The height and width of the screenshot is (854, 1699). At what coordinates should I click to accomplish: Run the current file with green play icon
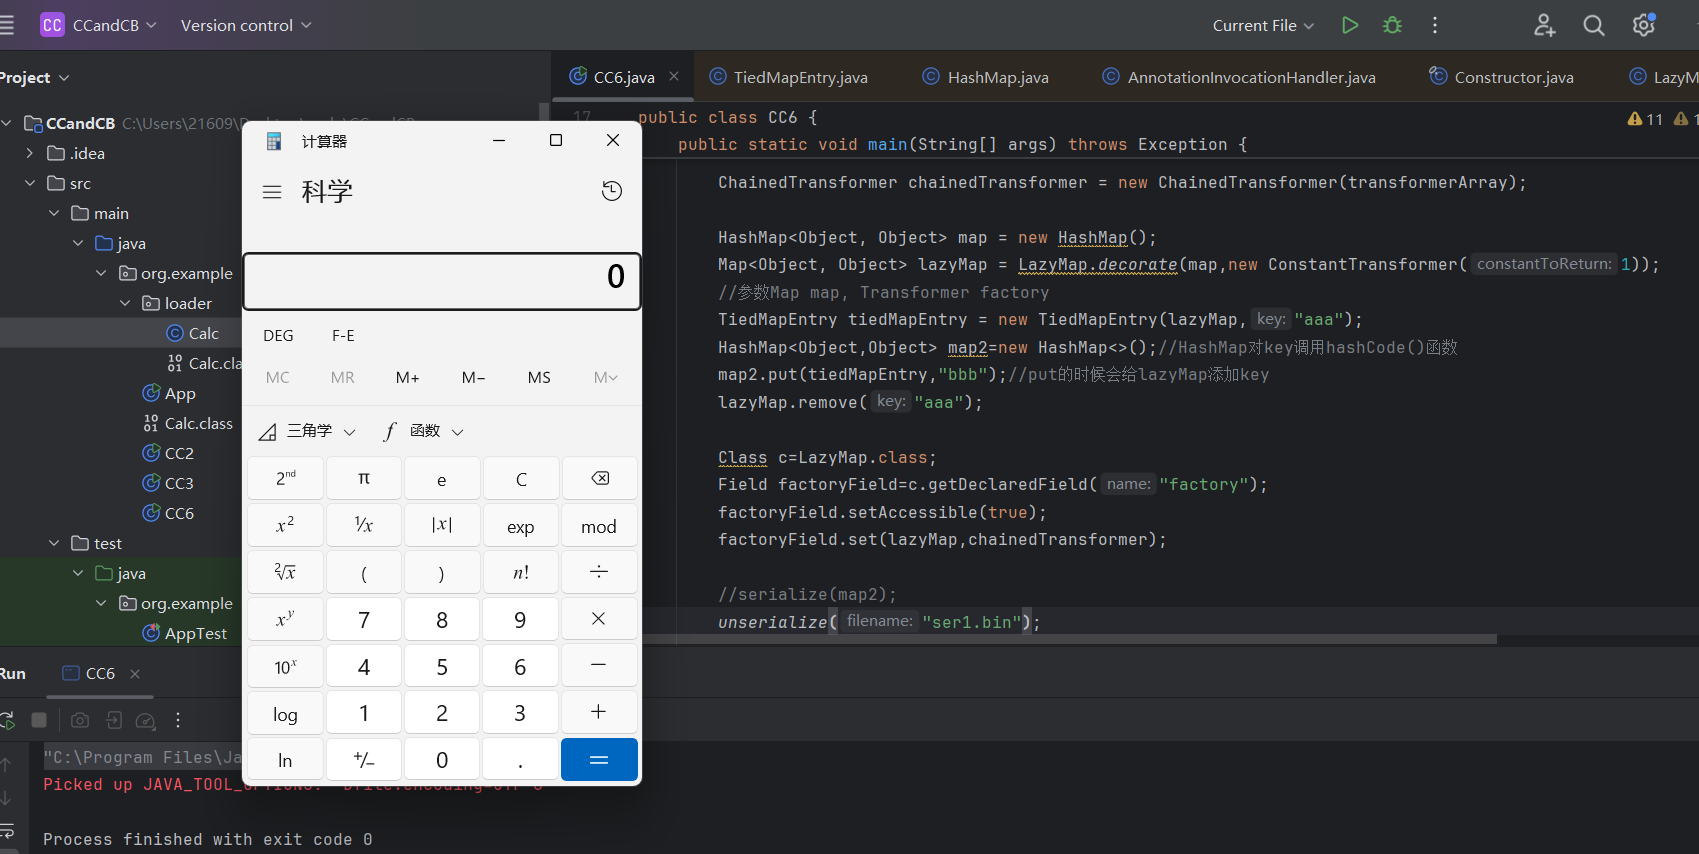pos(1350,25)
